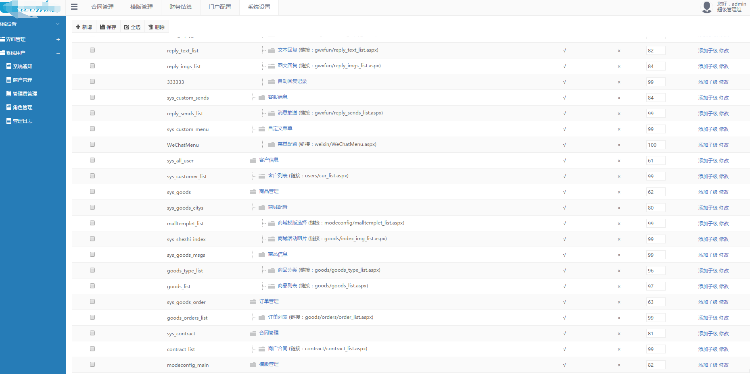The width and height of the screenshot is (750, 374).
Task: Click folder icon in mailtemplet_list row
Action: (271, 223)
